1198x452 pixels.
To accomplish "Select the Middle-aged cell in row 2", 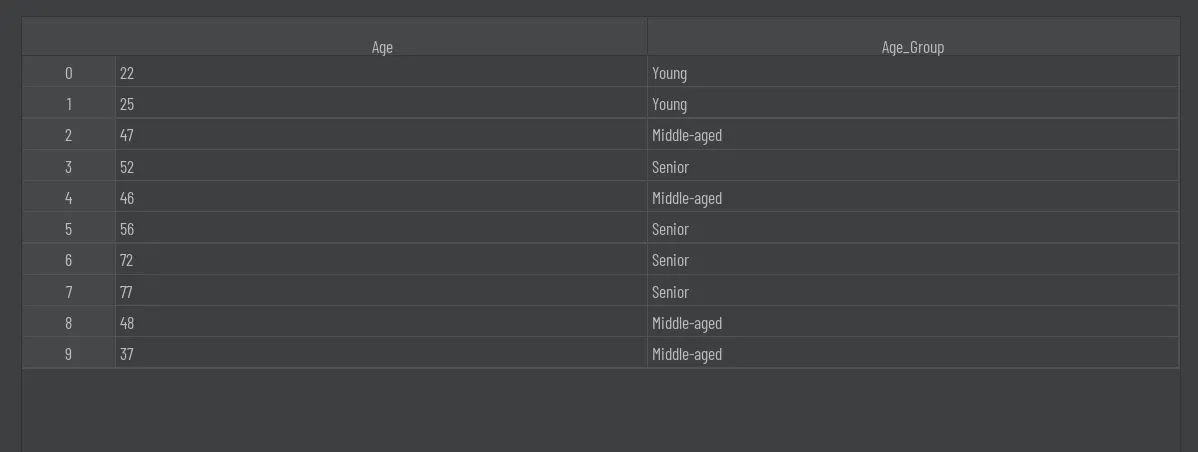I will [687, 135].
